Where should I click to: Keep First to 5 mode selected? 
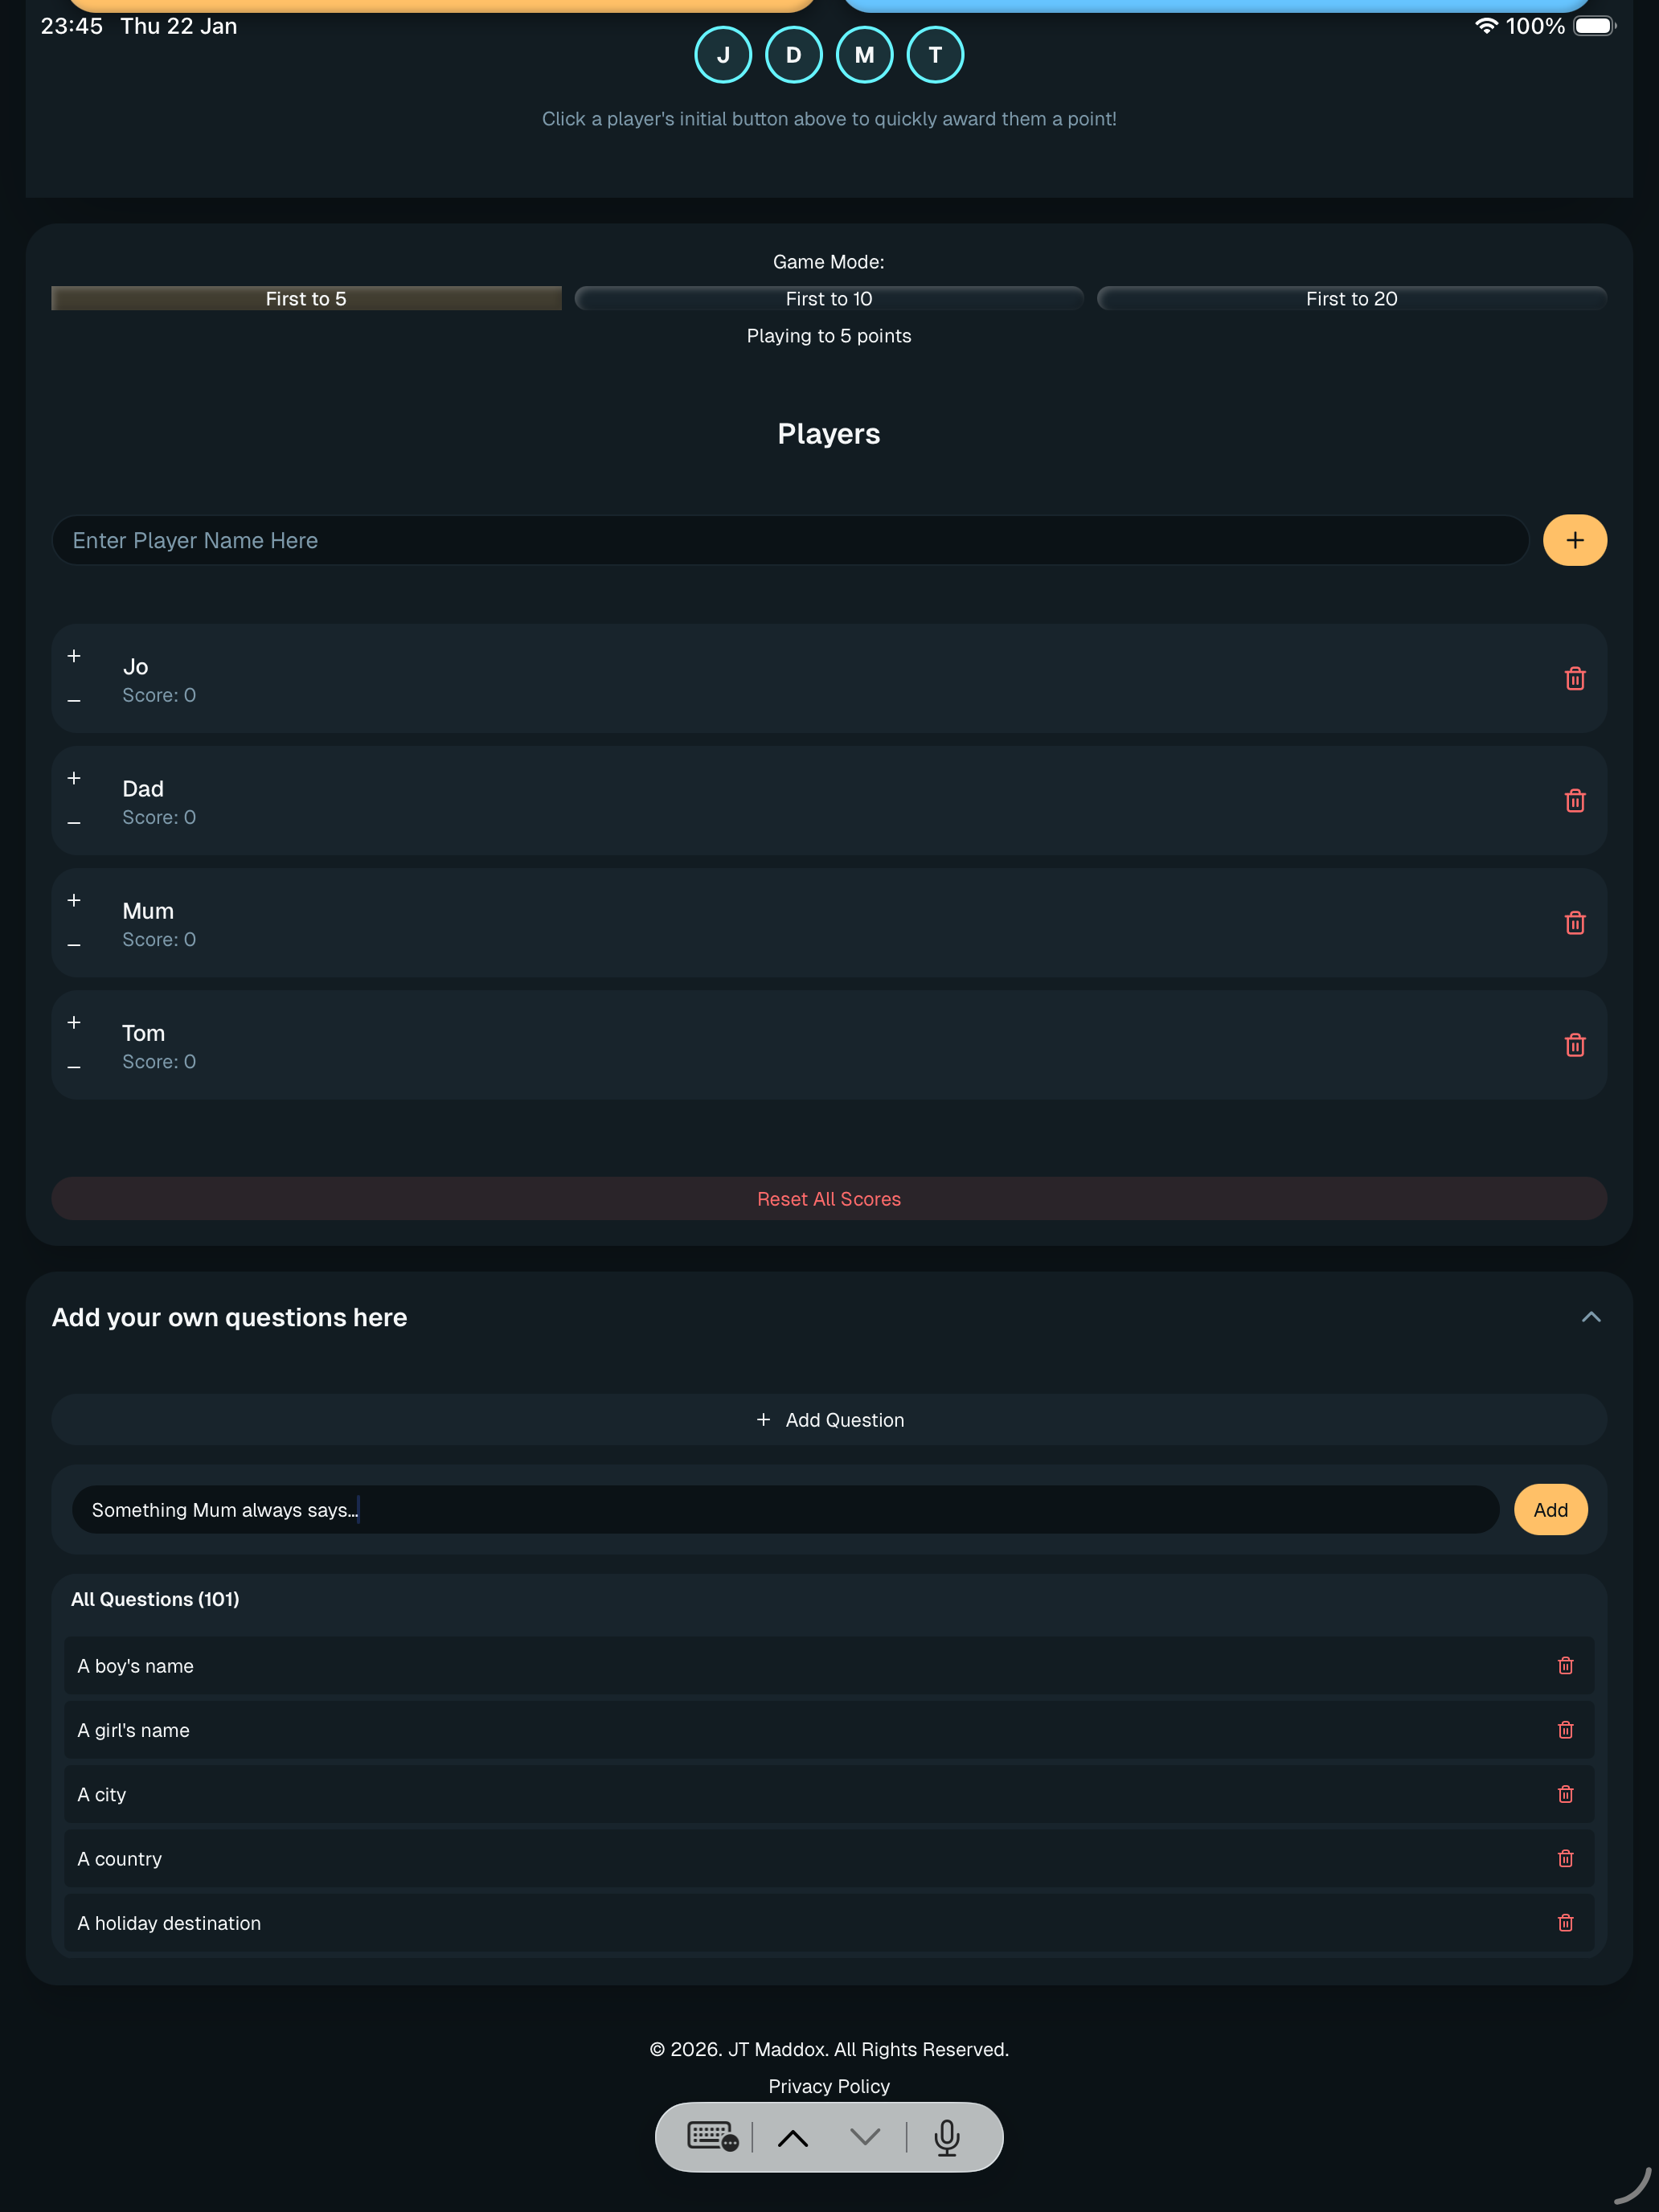[305, 298]
